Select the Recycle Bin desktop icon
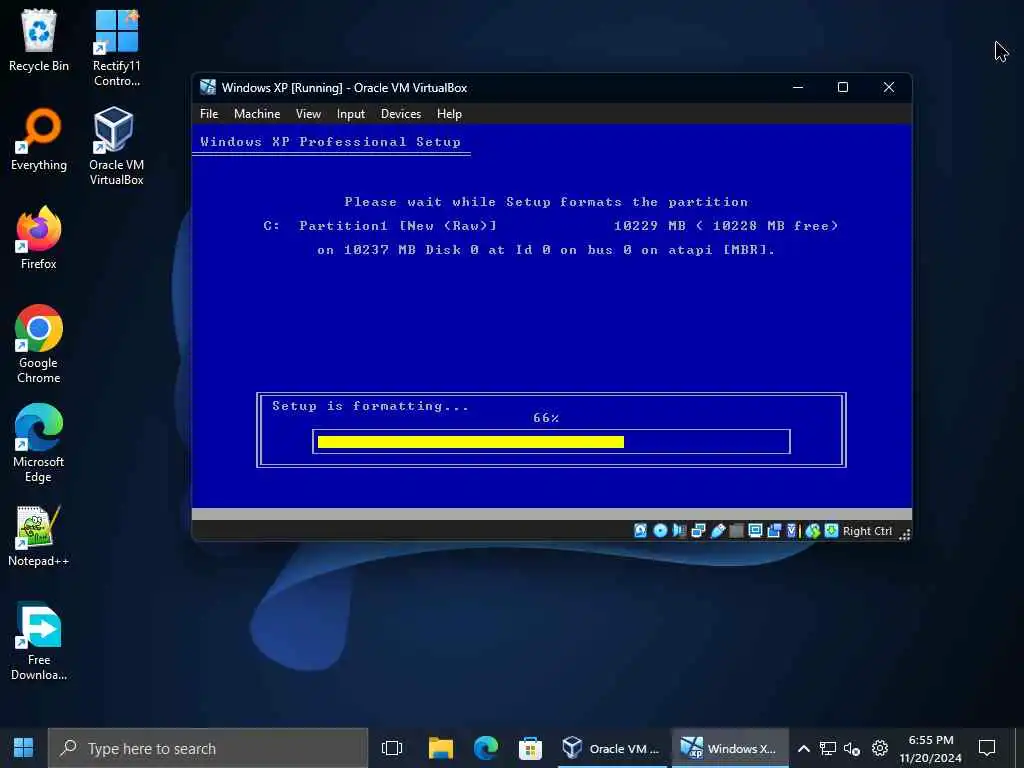Viewport: 1024px width, 768px height. [39, 40]
